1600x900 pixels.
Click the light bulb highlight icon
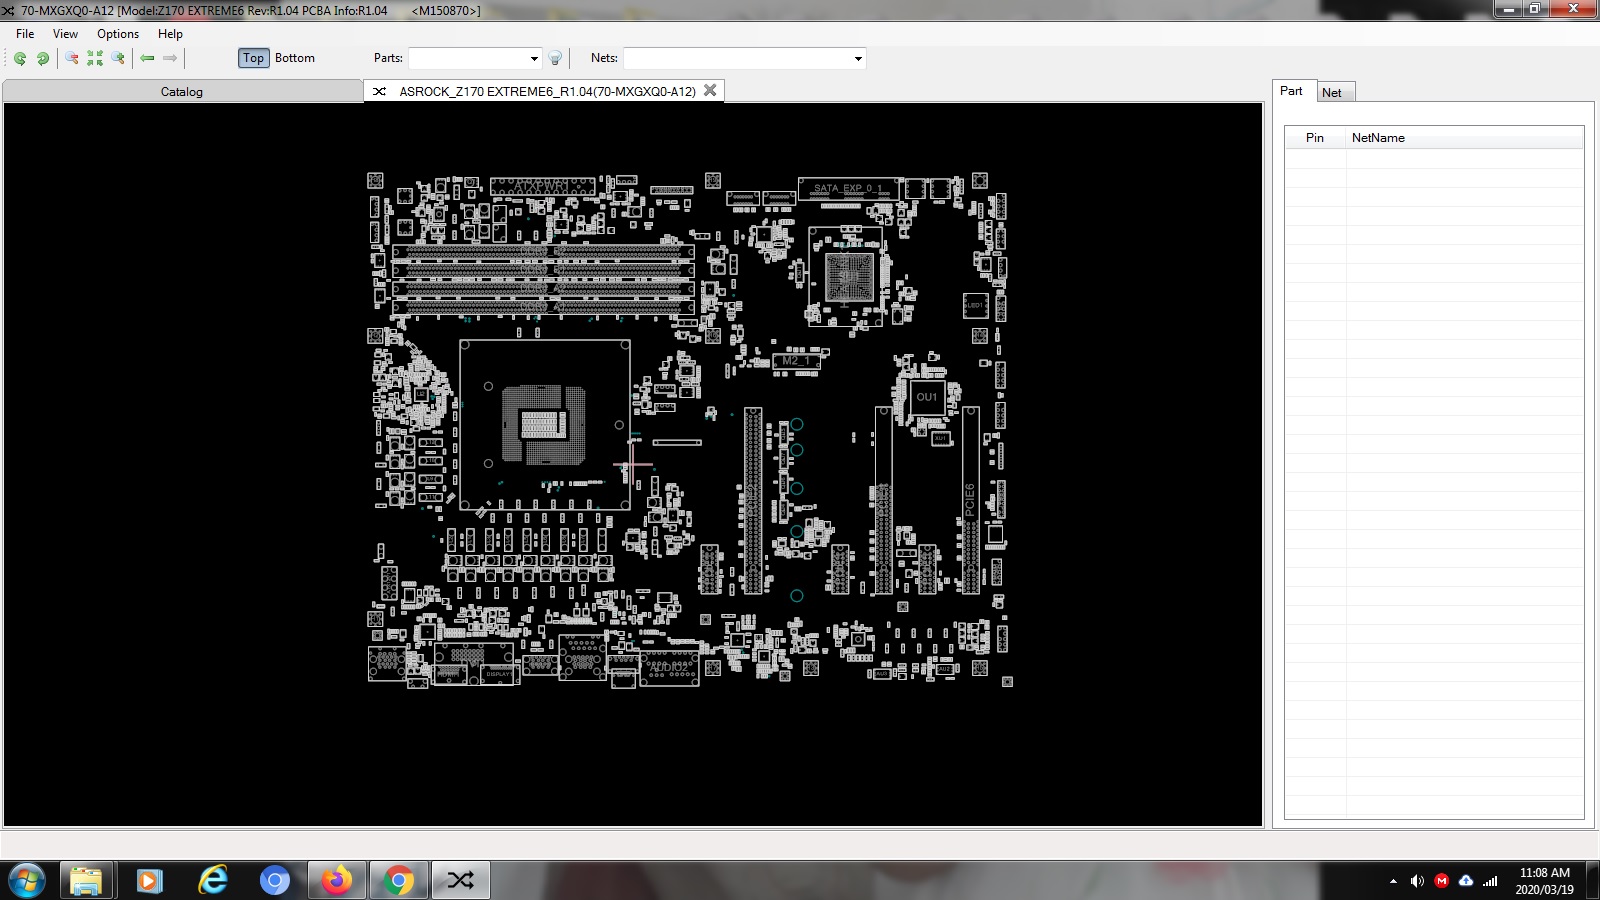point(555,58)
